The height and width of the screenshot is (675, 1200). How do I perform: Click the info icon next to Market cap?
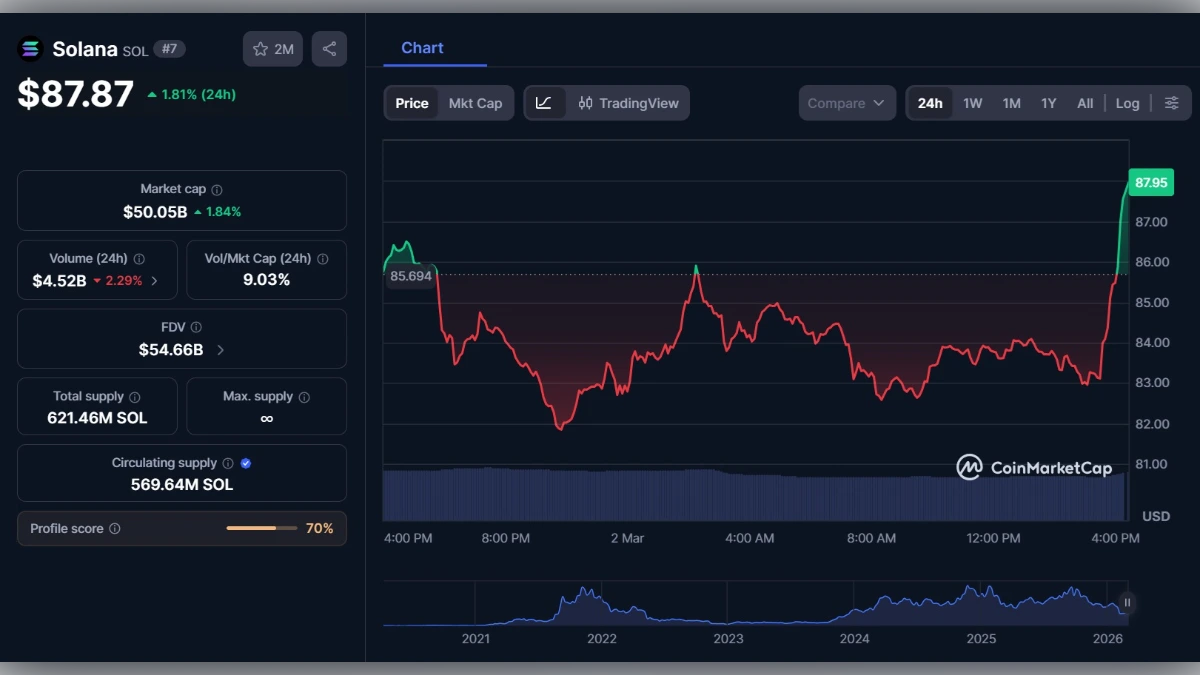218,187
